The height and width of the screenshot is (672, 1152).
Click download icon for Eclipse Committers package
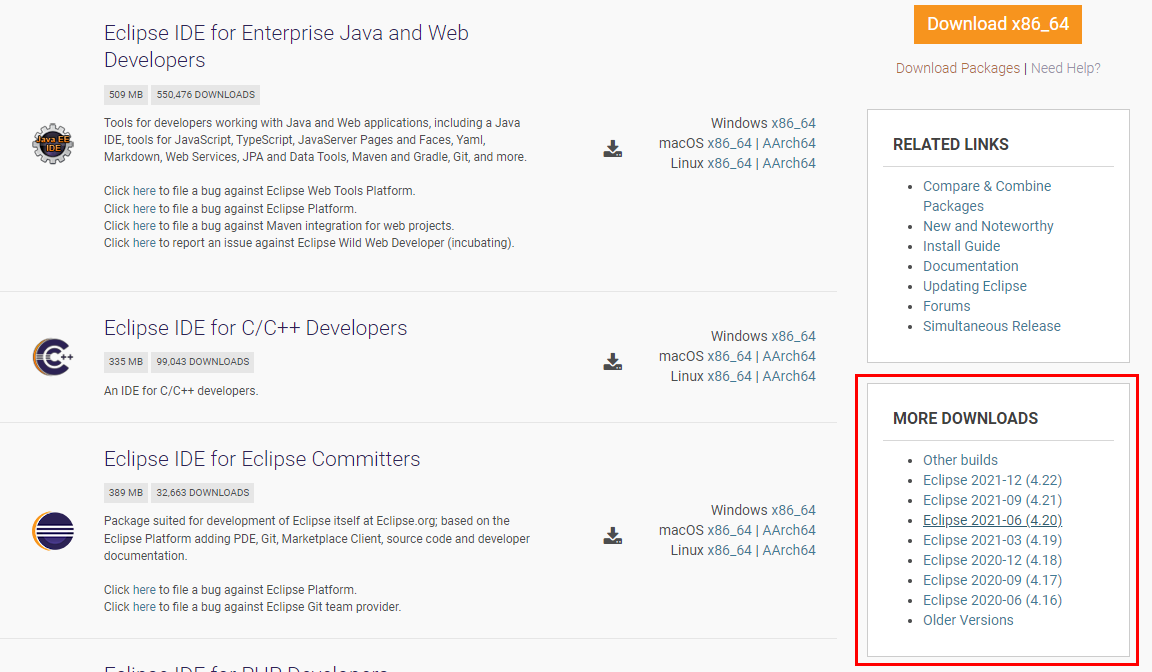tap(613, 535)
